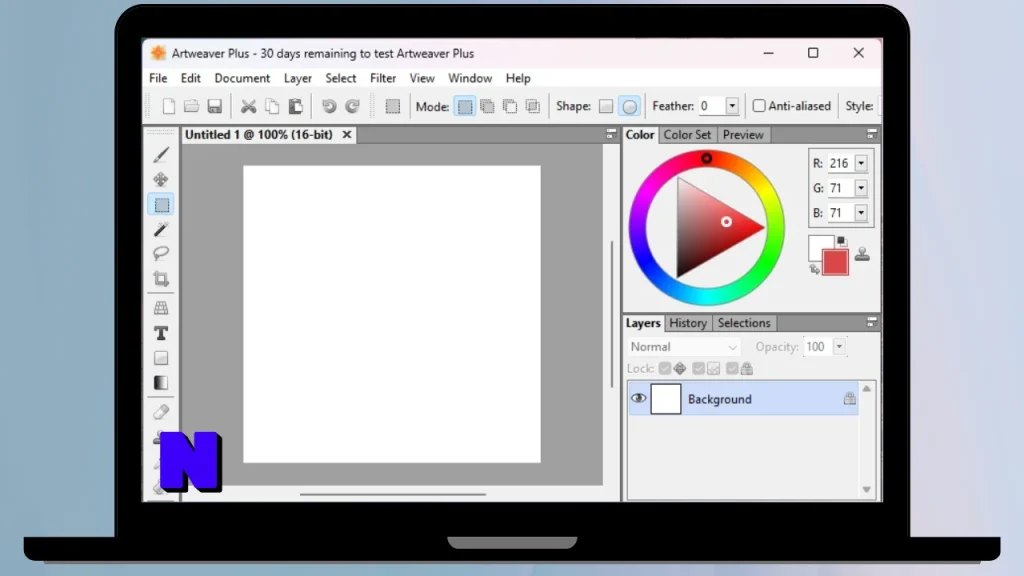
Task: Choose the ellipse Shape option
Action: coord(630,106)
